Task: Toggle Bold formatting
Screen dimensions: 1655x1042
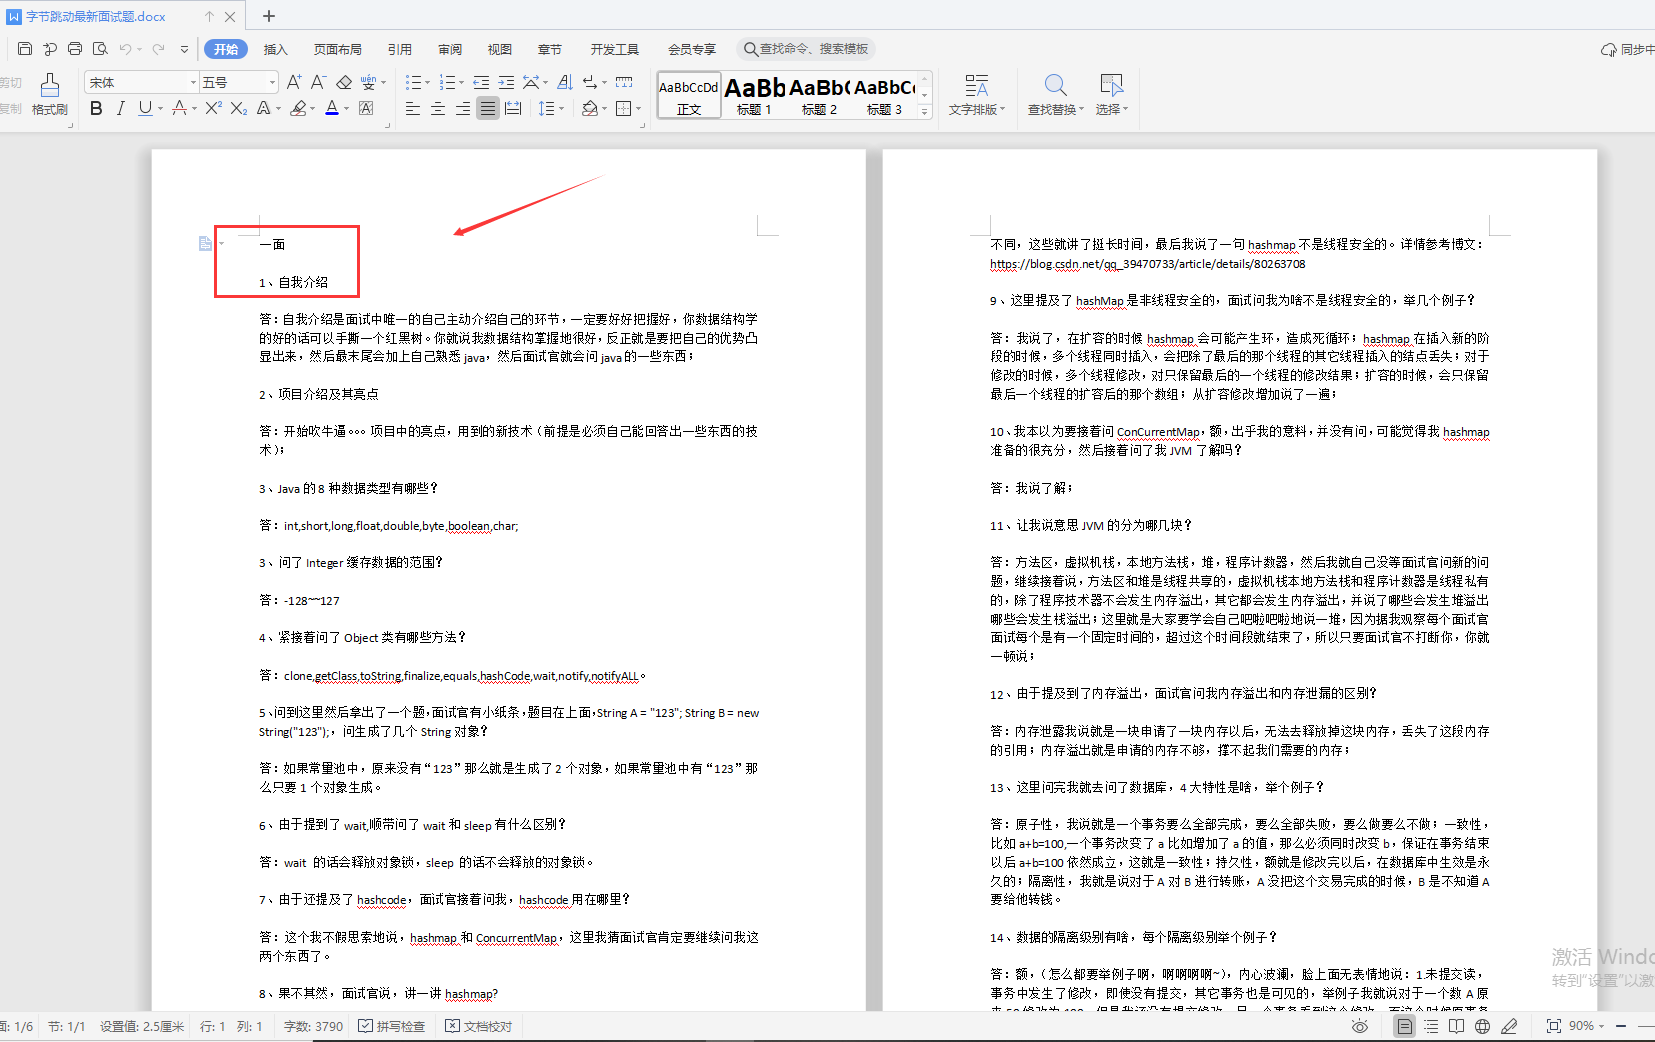Action: pos(96,108)
